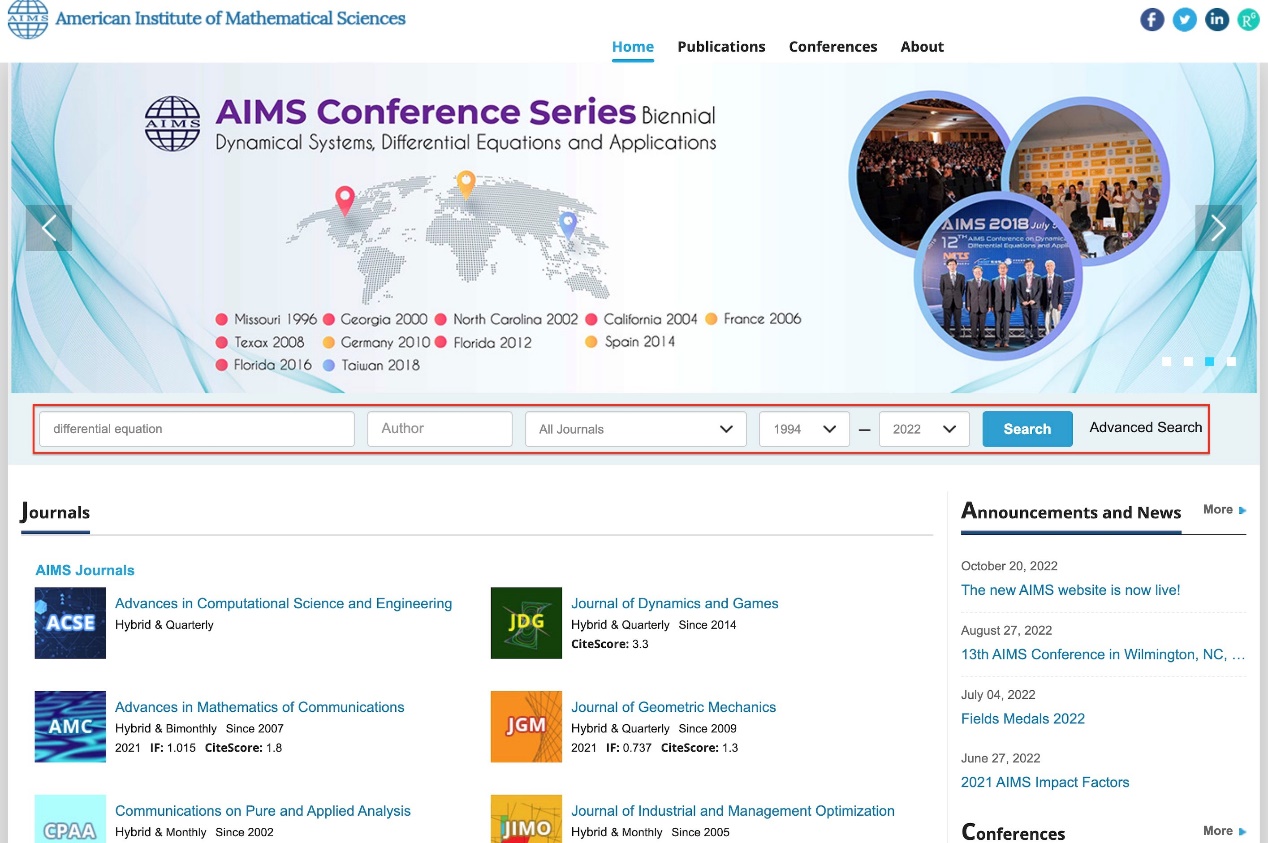Image resolution: width=1268 pixels, height=843 pixels.
Task: Open the 2022 end year dropdown
Action: 924,429
